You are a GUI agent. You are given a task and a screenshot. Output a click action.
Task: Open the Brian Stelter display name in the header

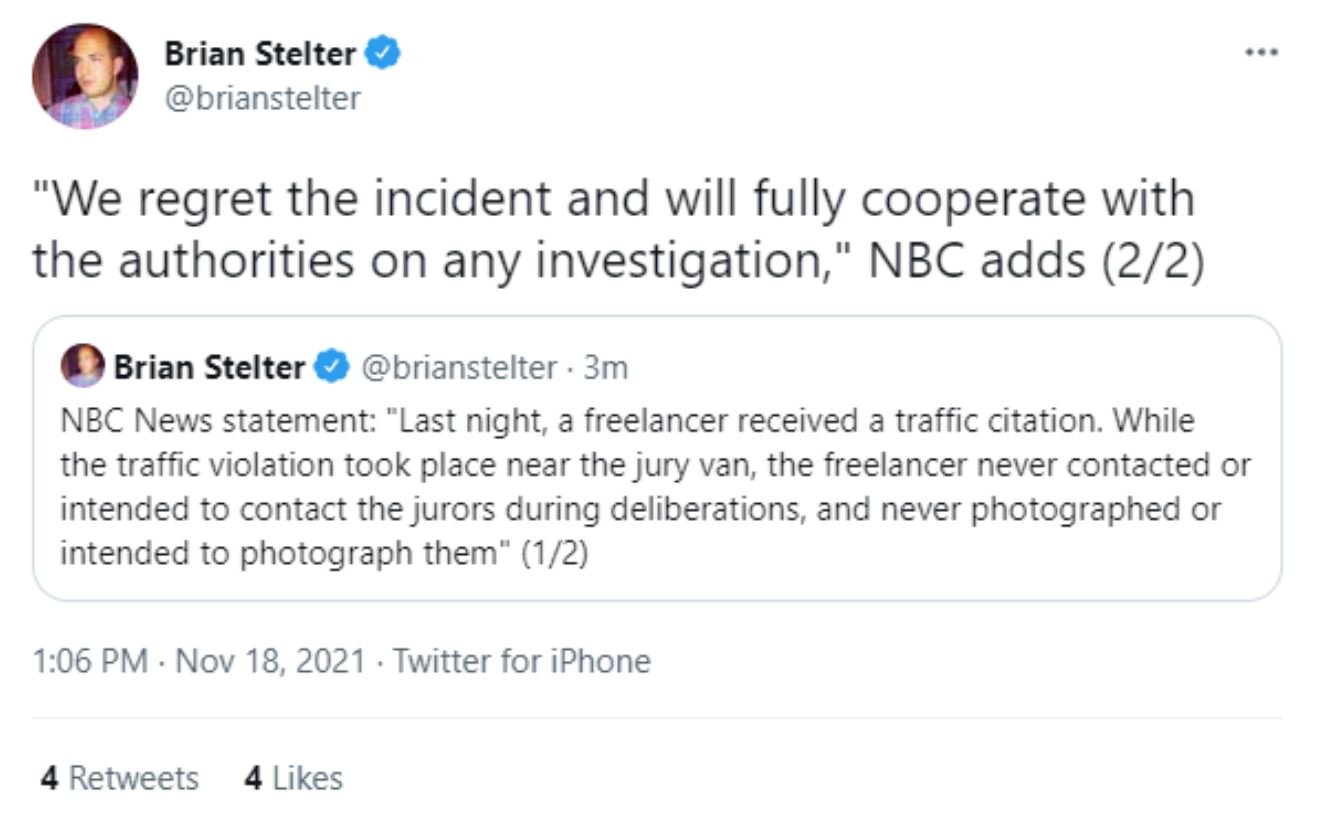click(x=259, y=54)
